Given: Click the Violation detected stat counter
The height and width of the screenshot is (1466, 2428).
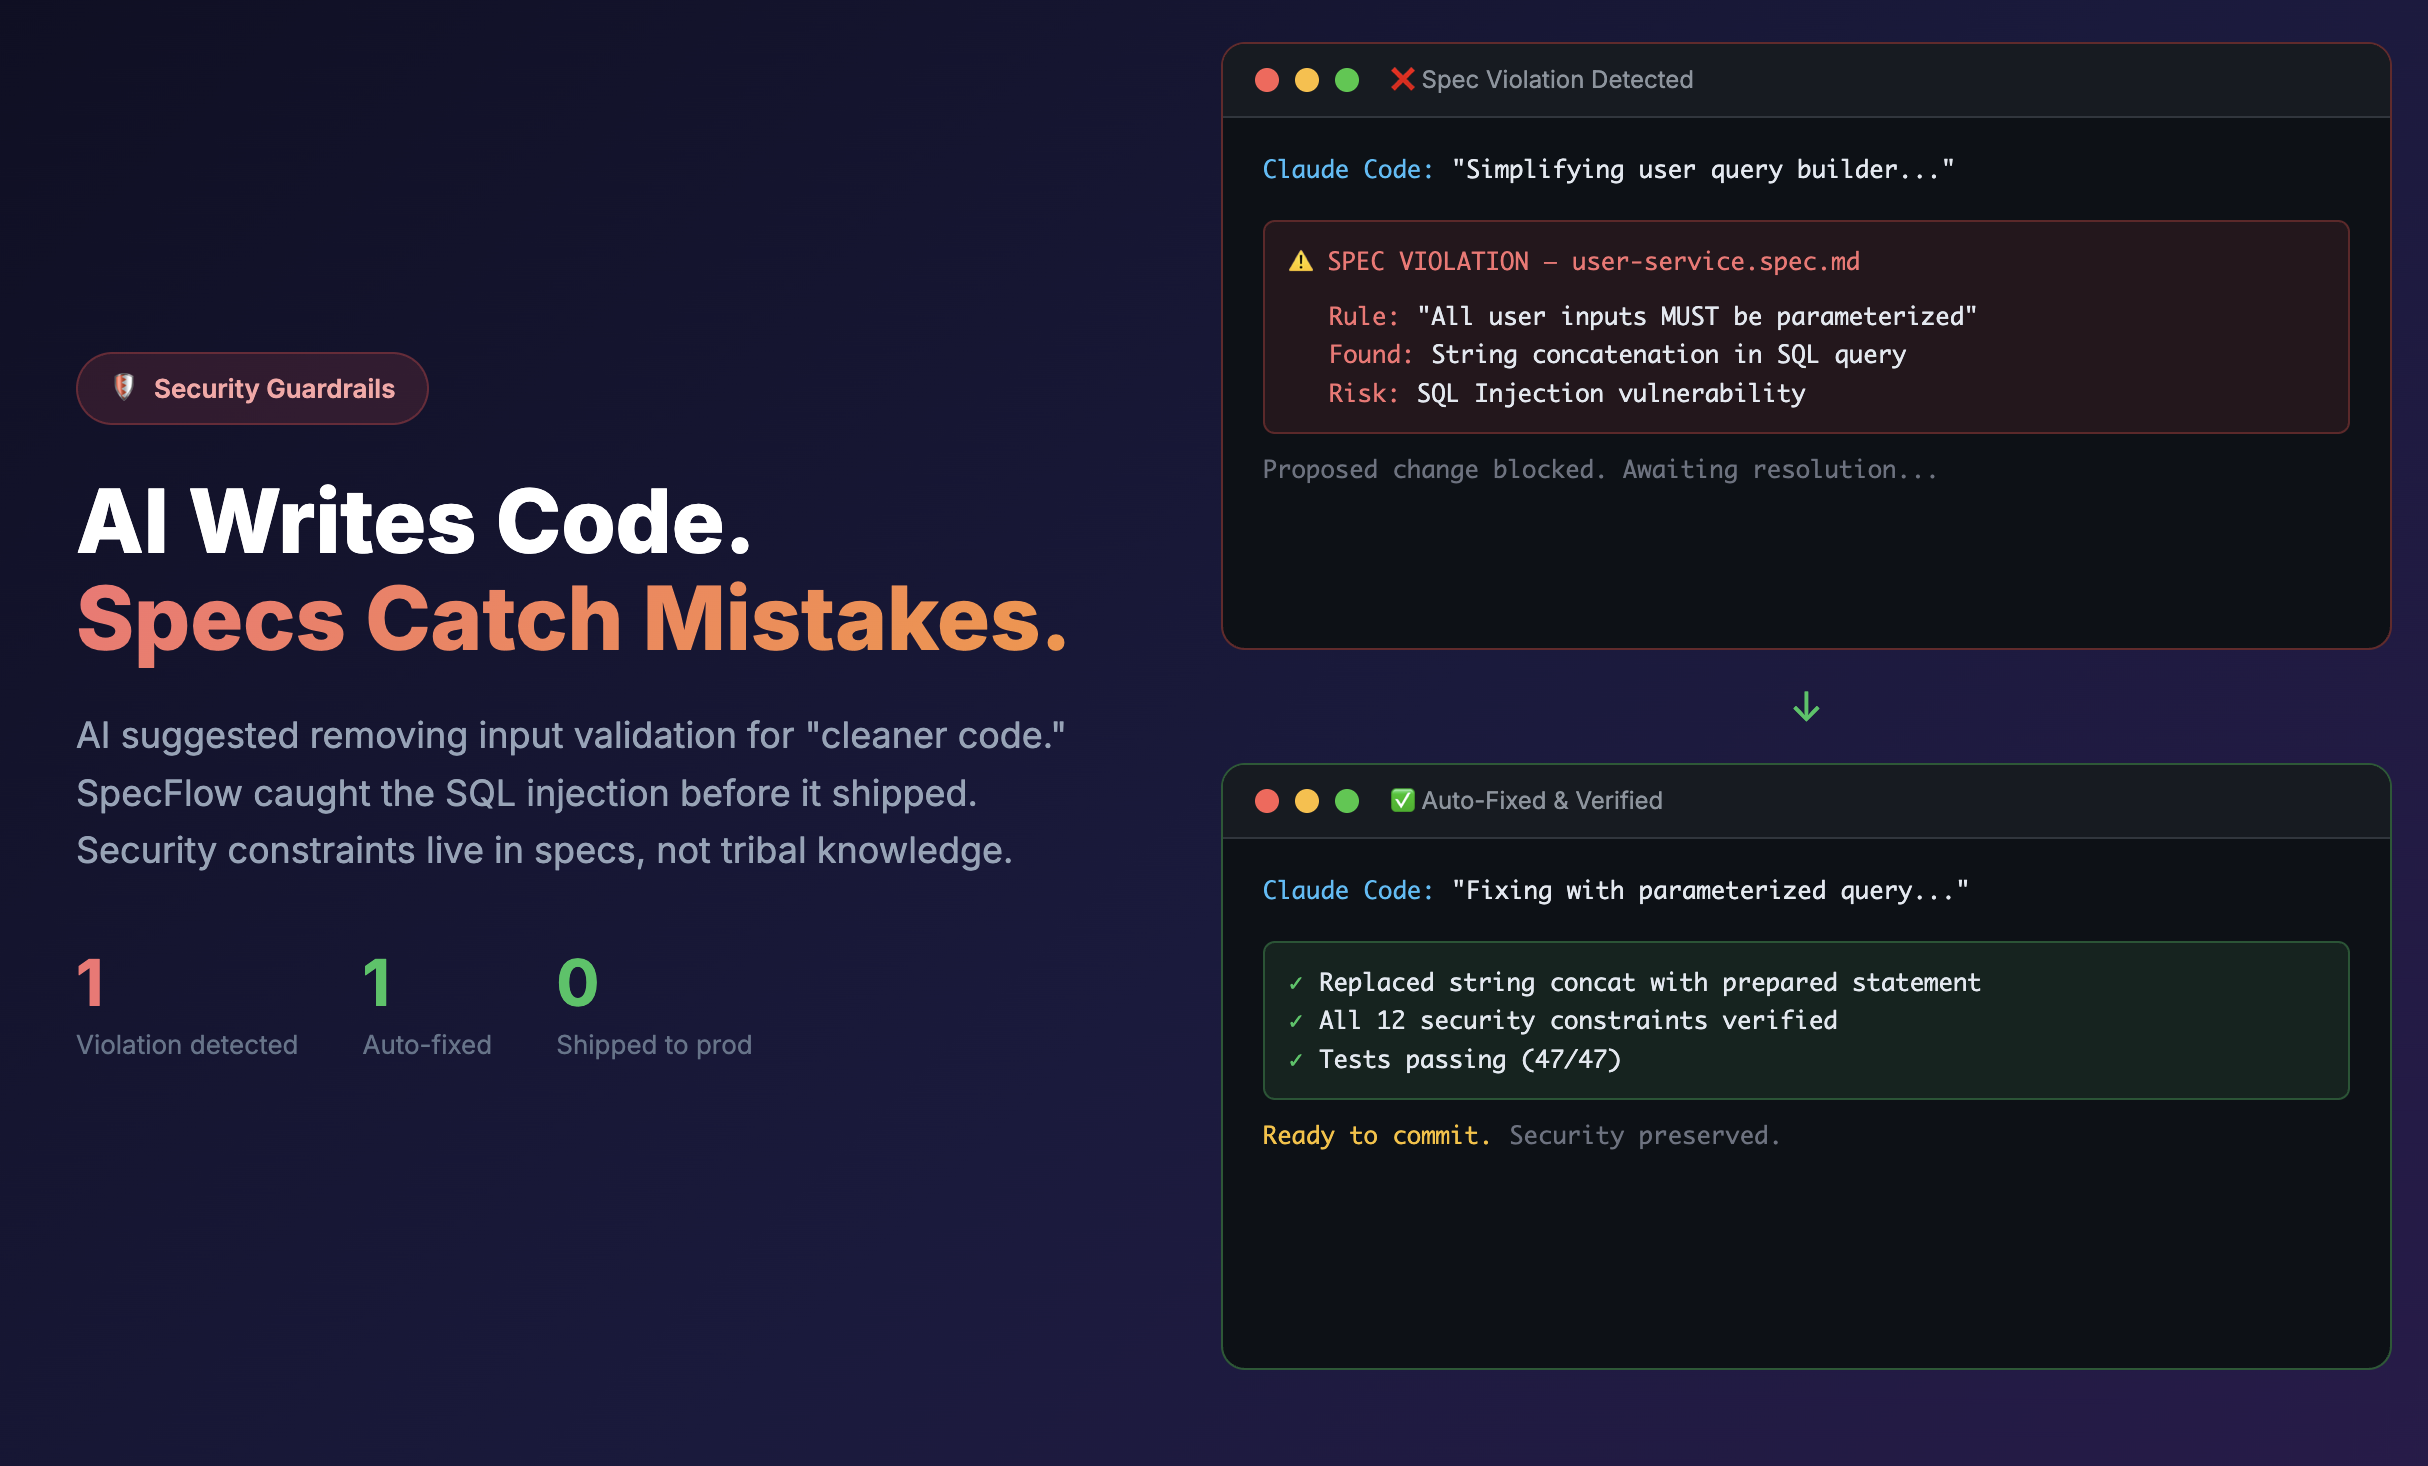Looking at the screenshot, I should tap(90, 983).
